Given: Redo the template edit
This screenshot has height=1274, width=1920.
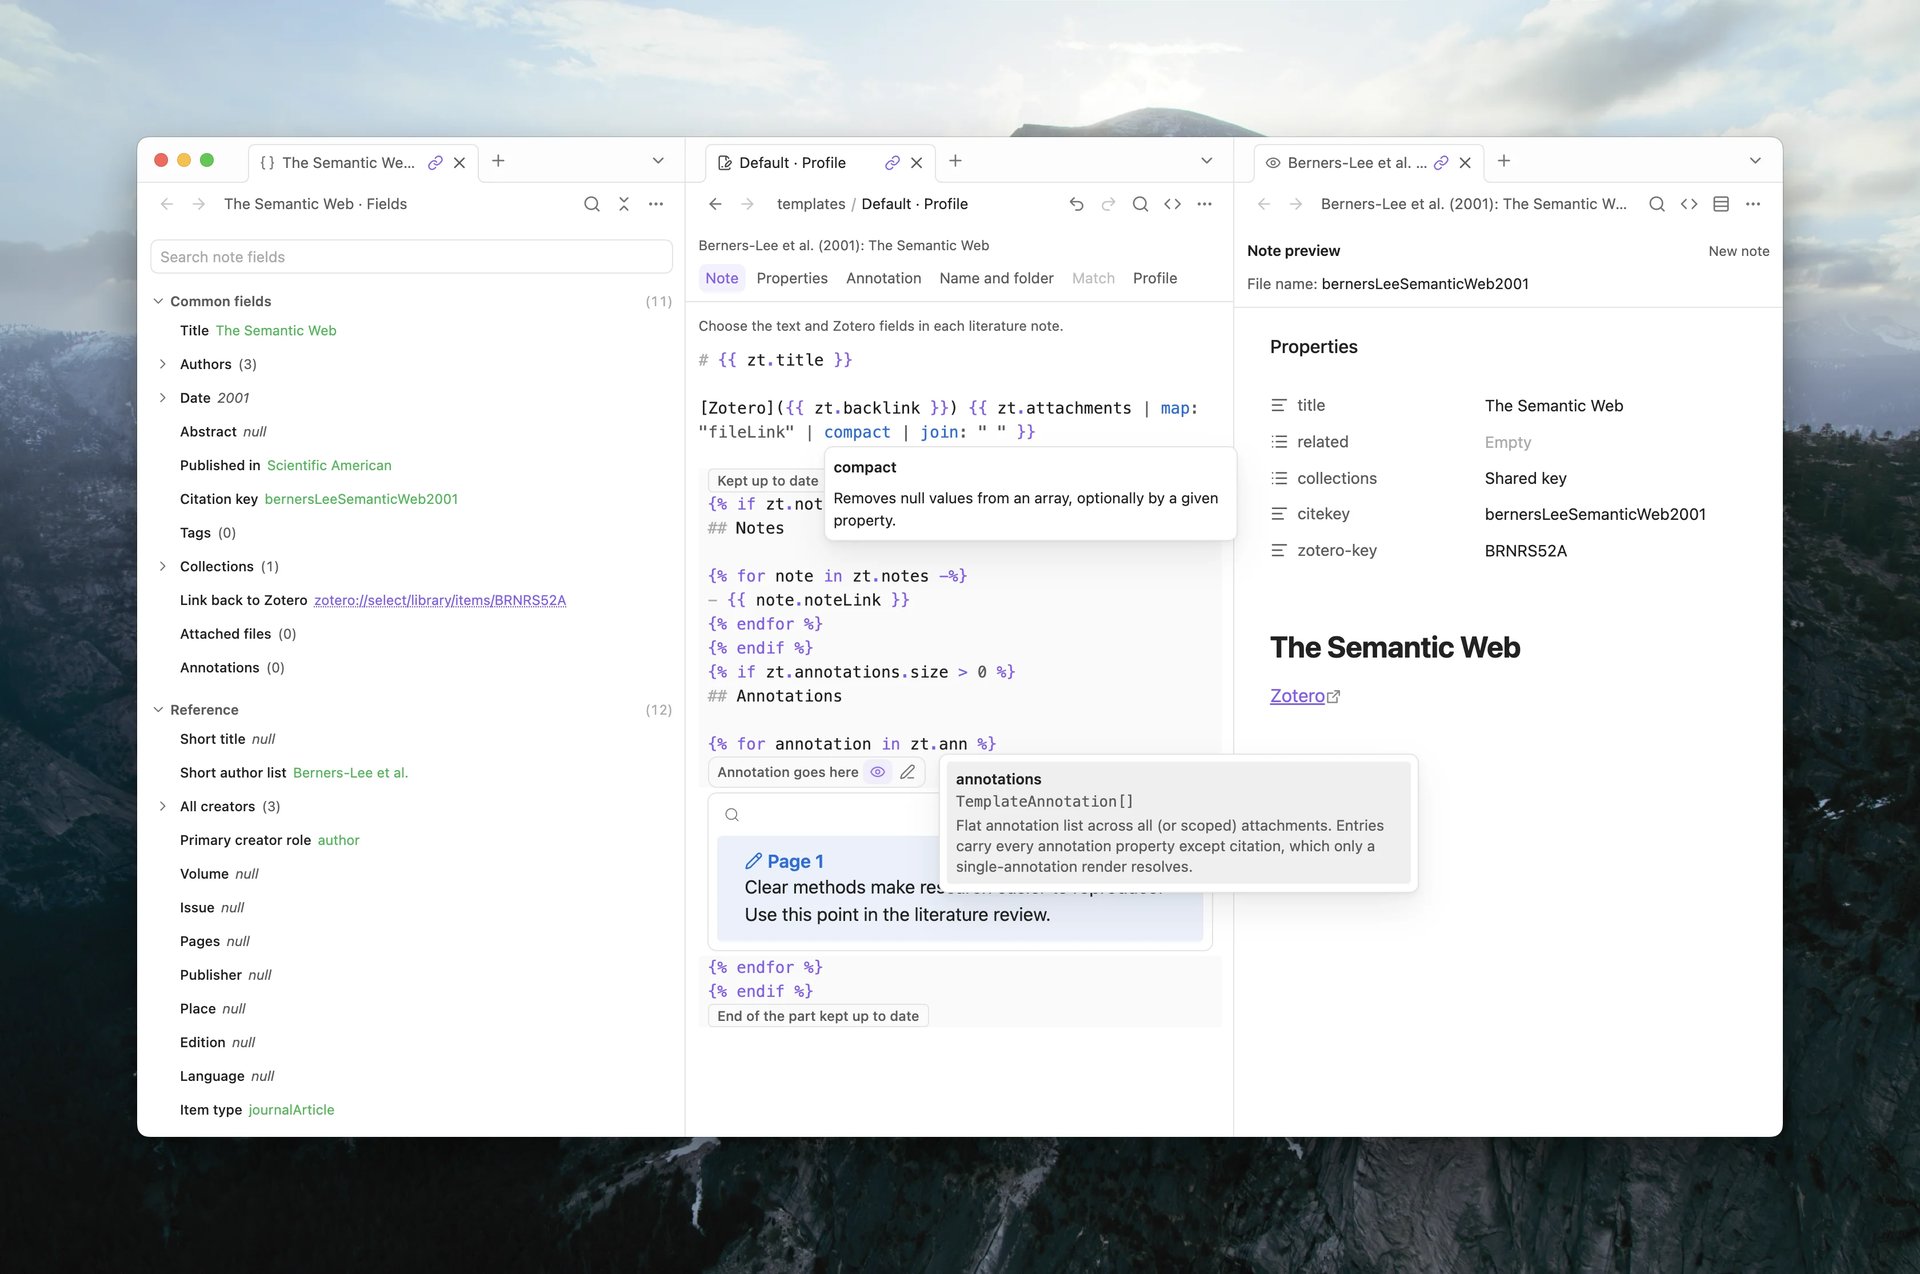Looking at the screenshot, I should point(1108,204).
